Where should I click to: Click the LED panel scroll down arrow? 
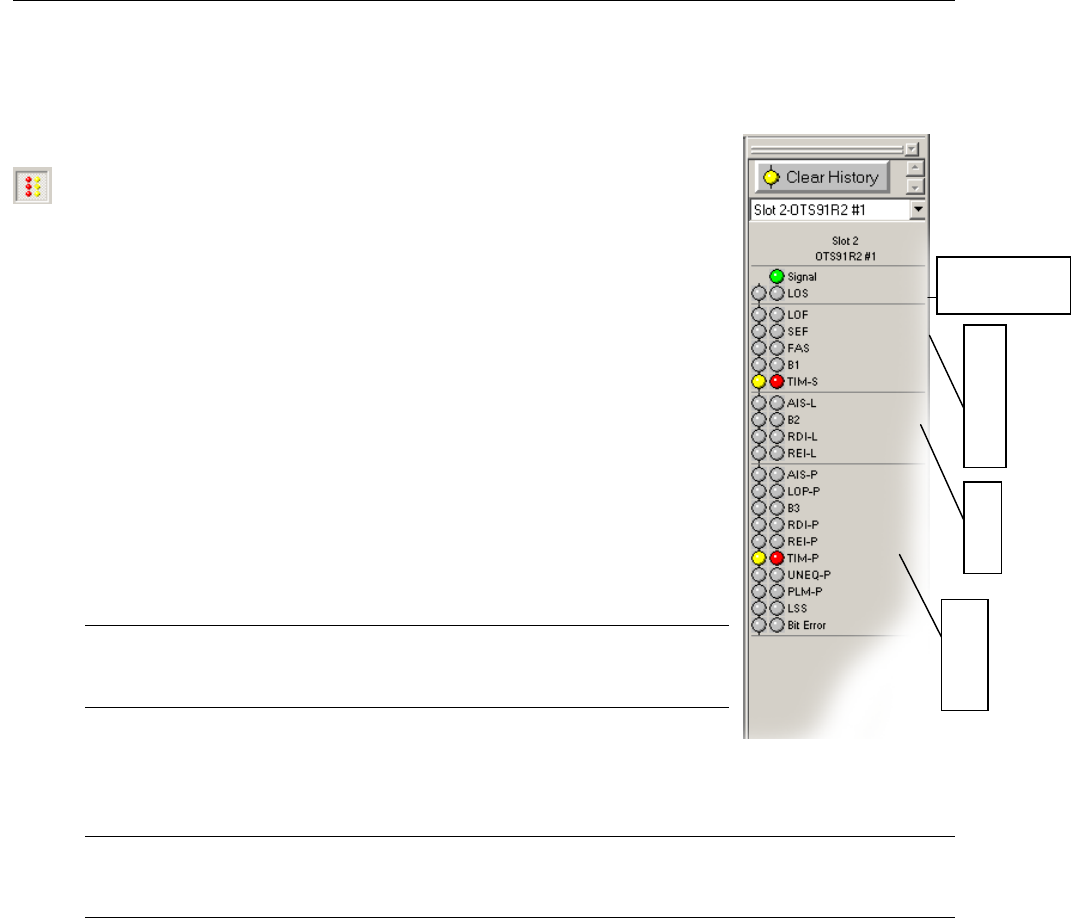[x=915, y=186]
